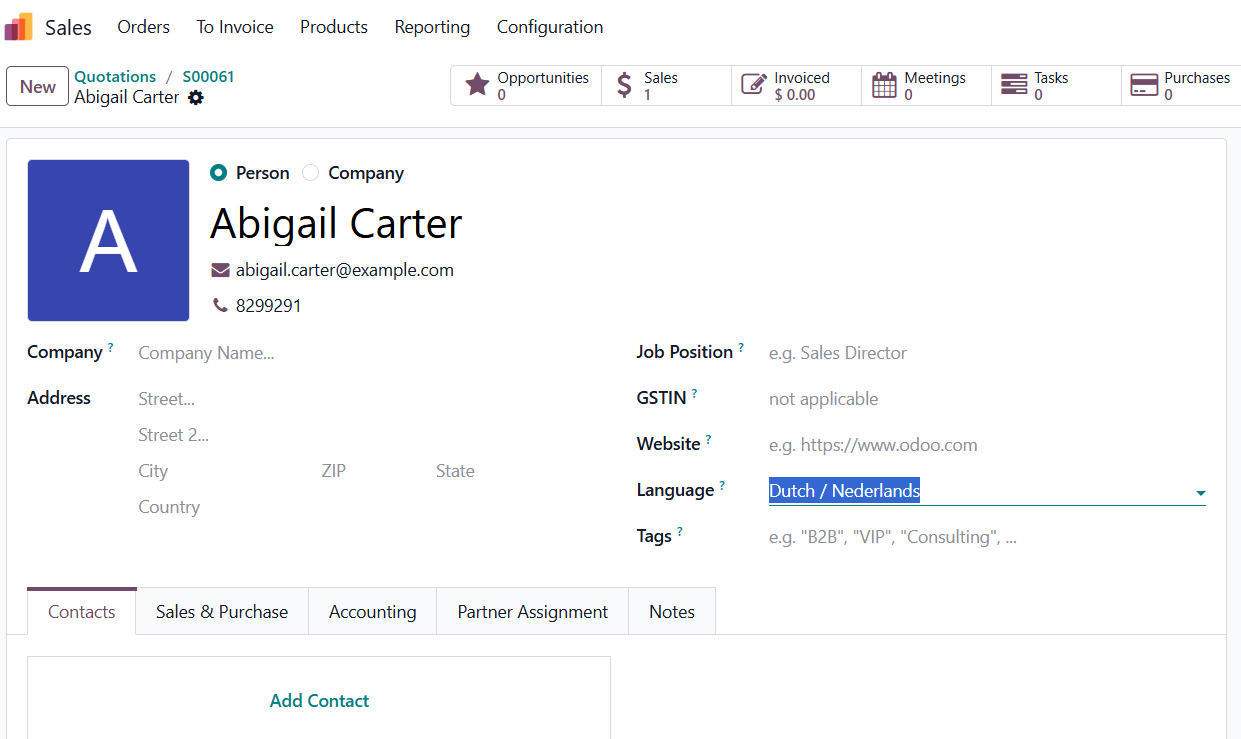This screenshot has height=739, width=1241.
Task: Select the Company radio button
Action: (311, 173)
